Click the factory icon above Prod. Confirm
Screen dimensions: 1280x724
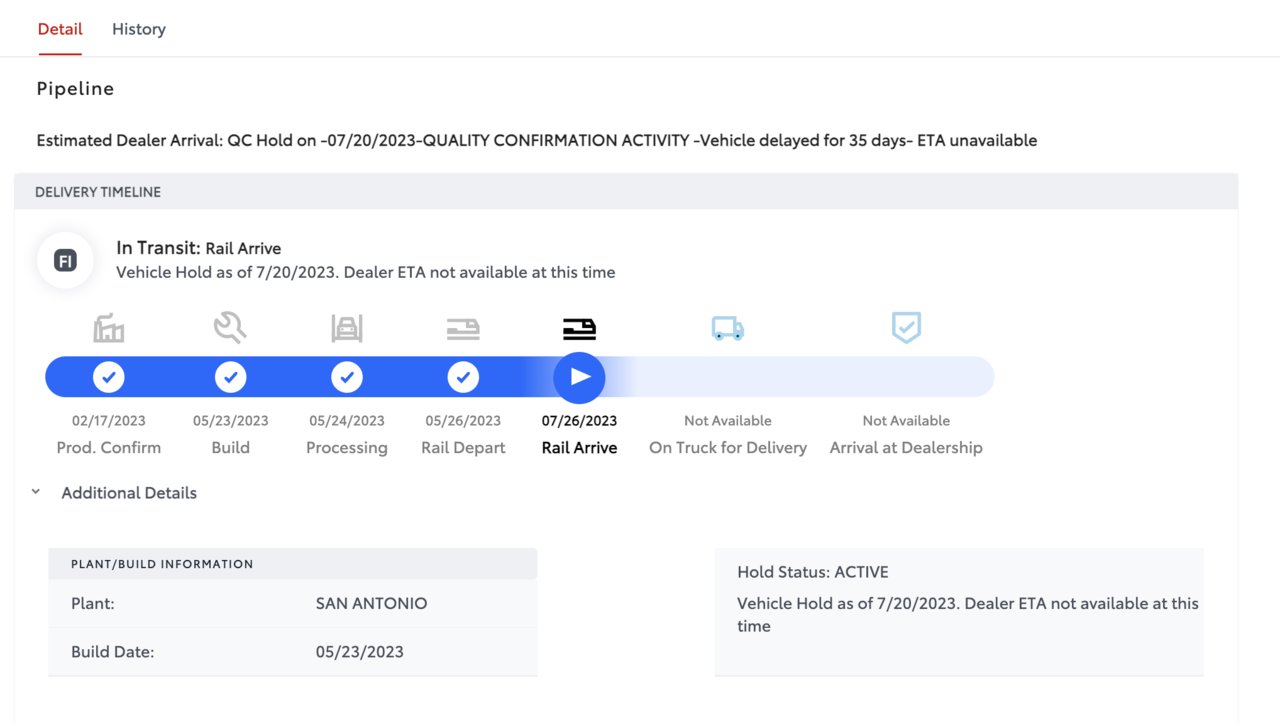pyautogui.click(x=109, y=328)
